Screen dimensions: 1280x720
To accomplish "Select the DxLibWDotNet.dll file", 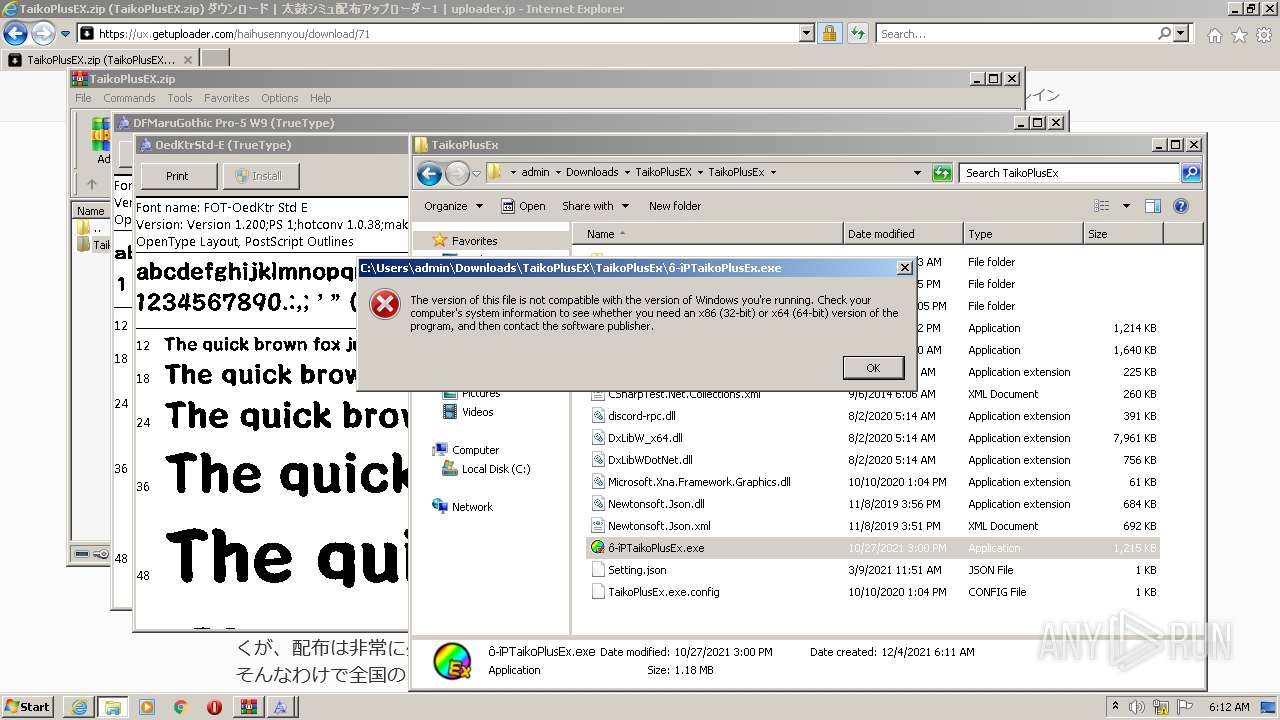I will coord(650,460).
